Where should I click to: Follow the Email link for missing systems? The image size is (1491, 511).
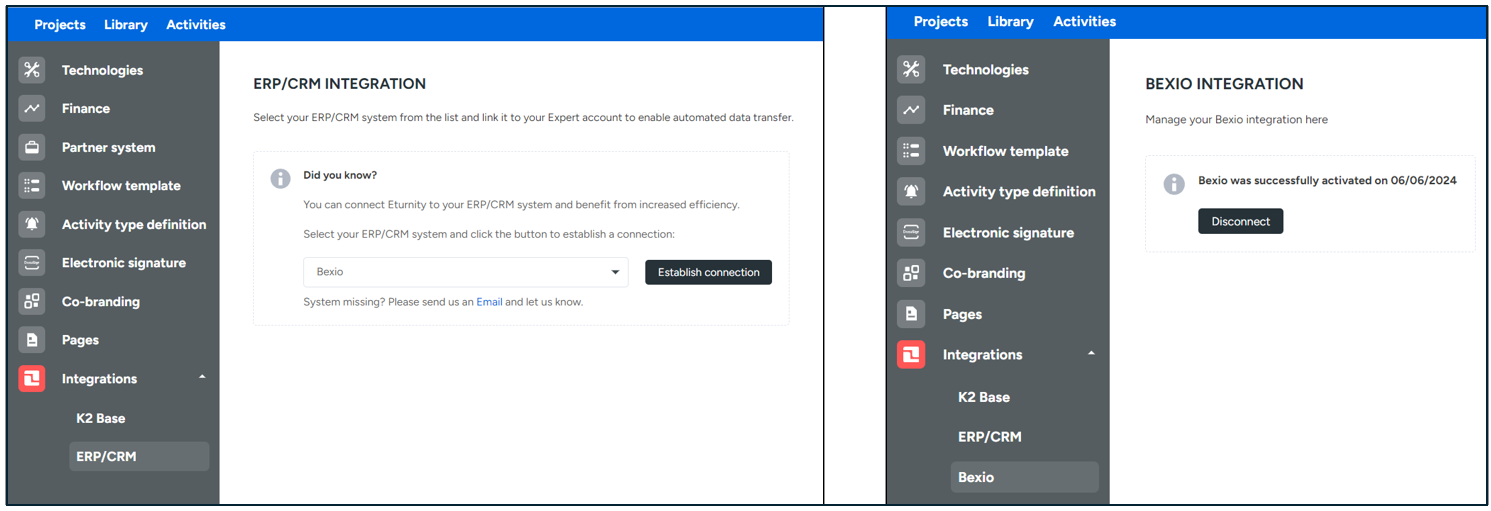pyautogui.click(x=489, y=302)
